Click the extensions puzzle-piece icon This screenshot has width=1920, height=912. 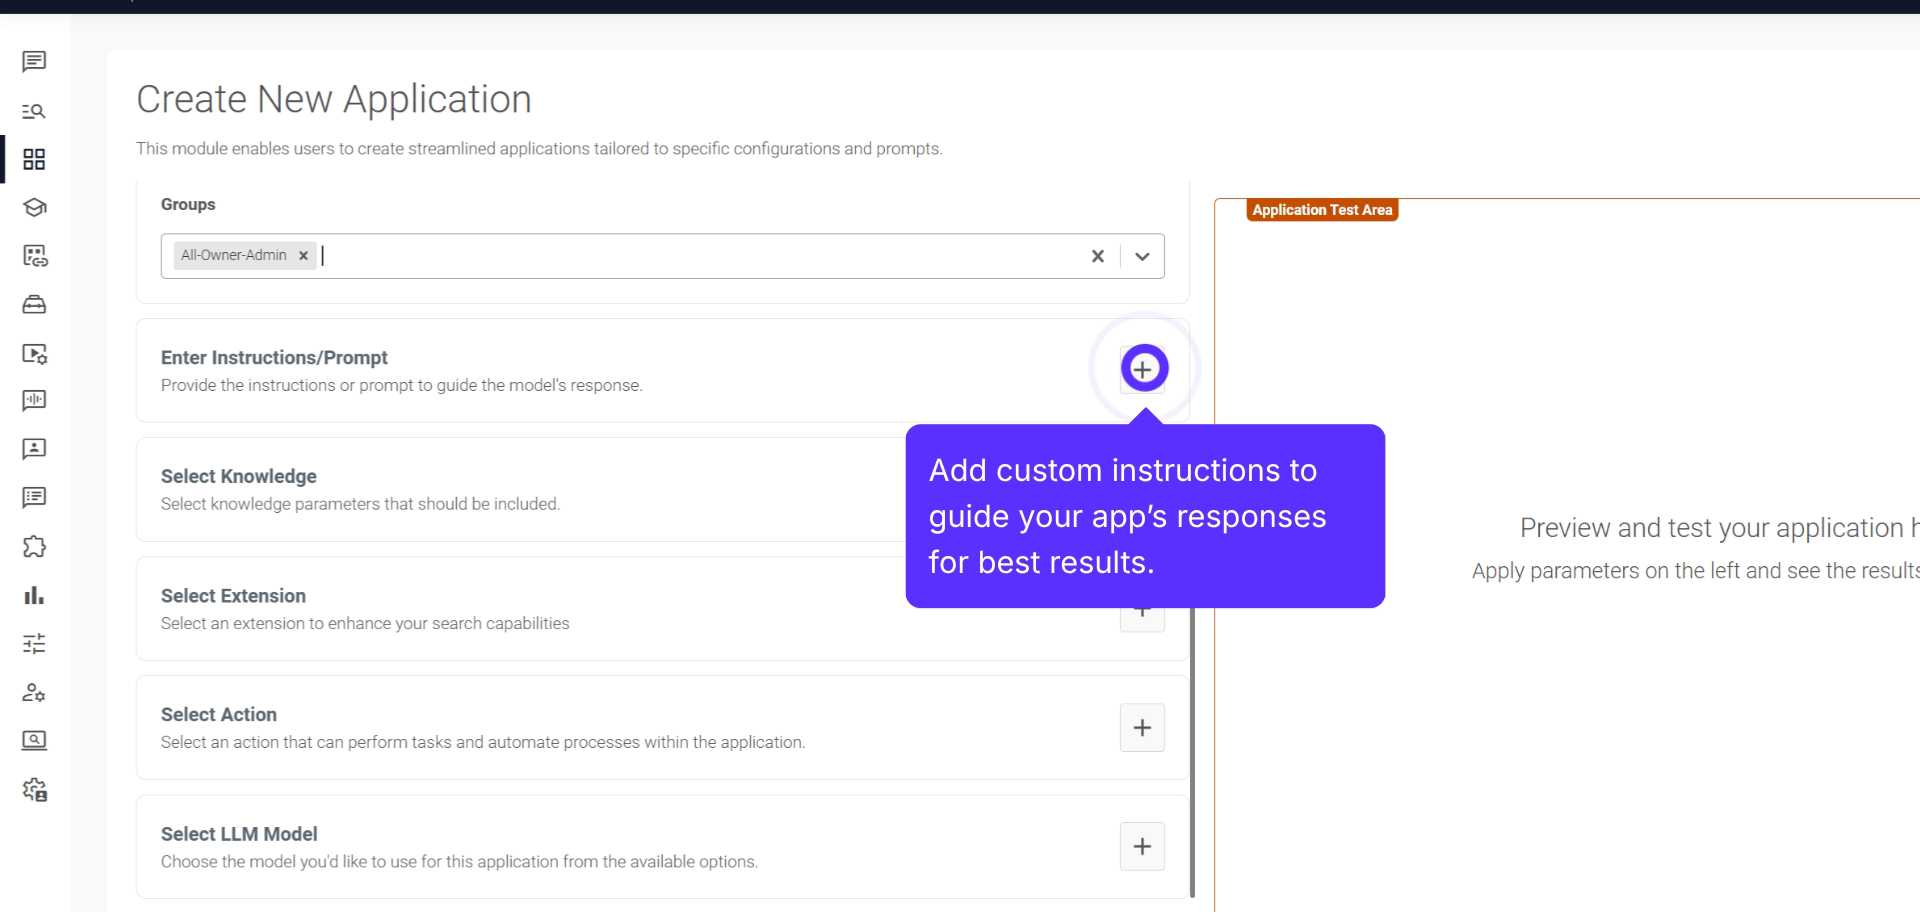(34, 547)
